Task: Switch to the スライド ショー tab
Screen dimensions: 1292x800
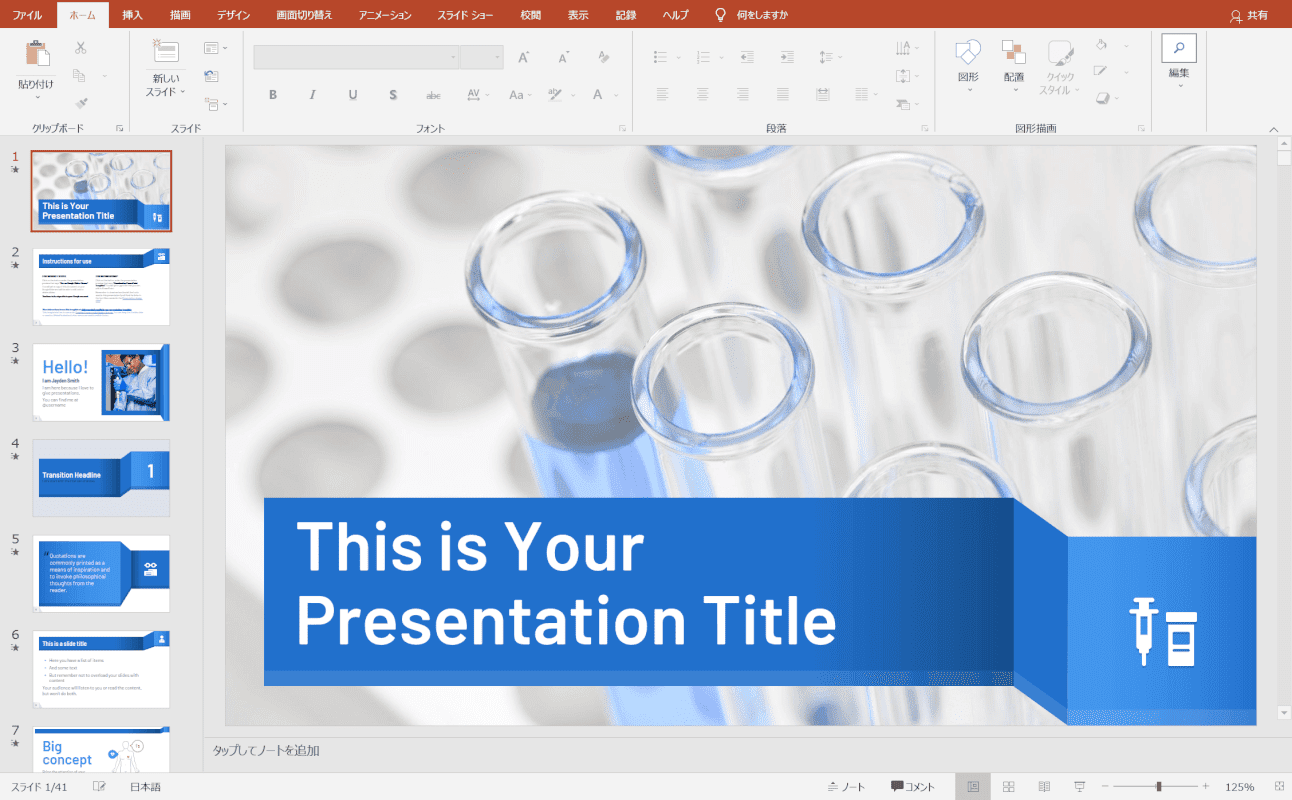Action: tap(465, 15)
